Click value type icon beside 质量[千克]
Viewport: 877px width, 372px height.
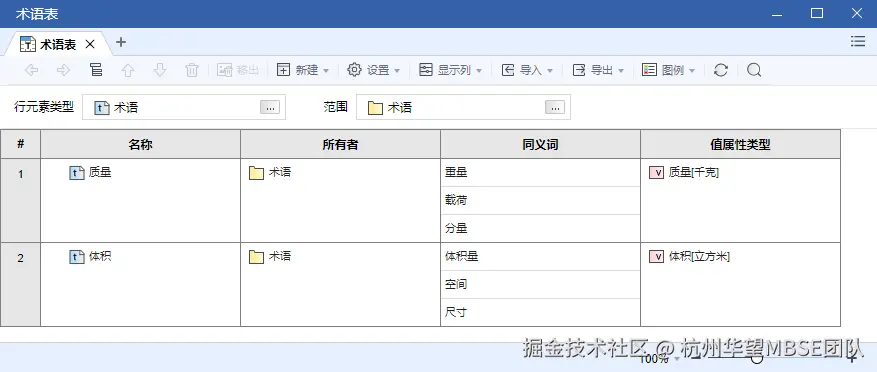click(656, 172)
